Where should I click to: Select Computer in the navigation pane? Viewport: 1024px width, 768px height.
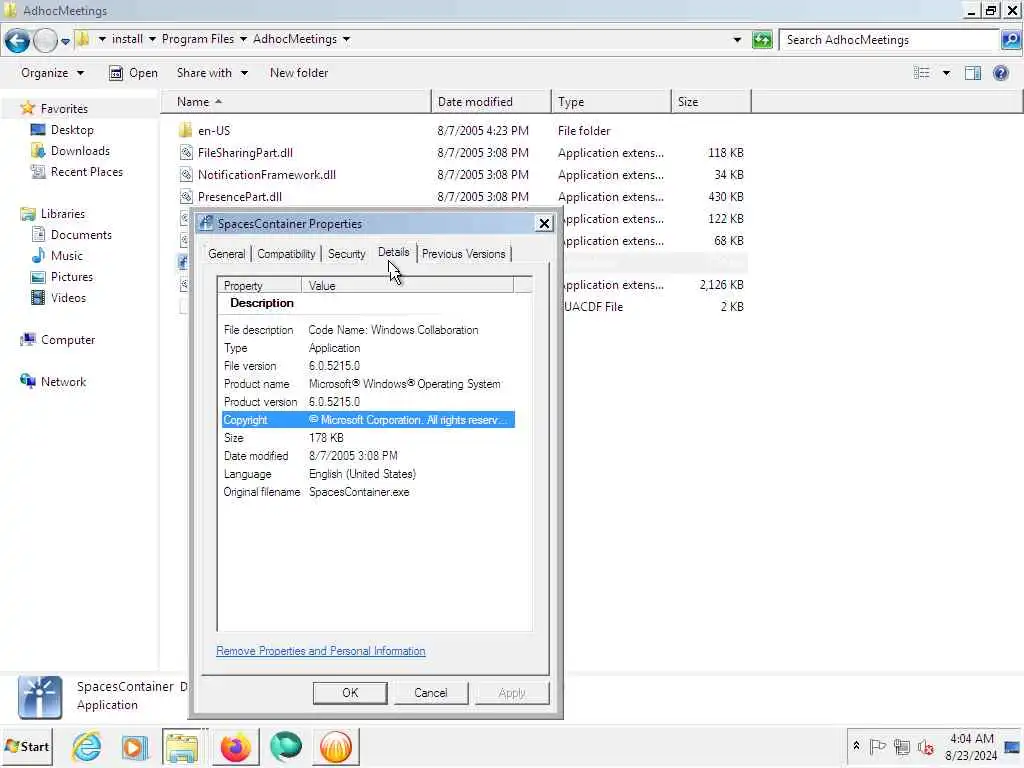(68, 340)
